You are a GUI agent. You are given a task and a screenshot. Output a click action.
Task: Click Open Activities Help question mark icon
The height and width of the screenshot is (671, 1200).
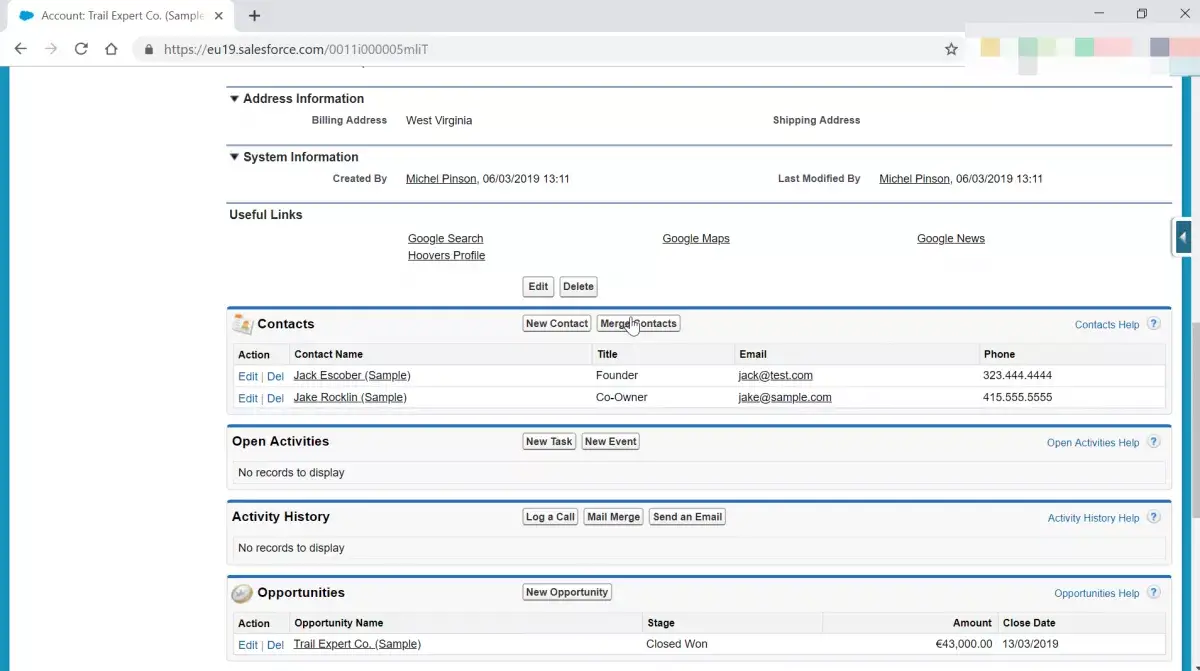(x=1154, y=442)
